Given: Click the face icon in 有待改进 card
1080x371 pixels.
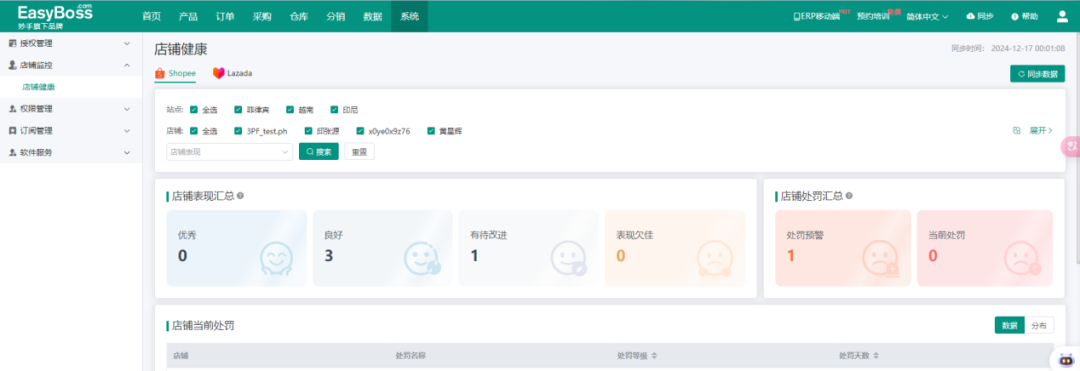Looking at the screenshot, I should [568, 259].
